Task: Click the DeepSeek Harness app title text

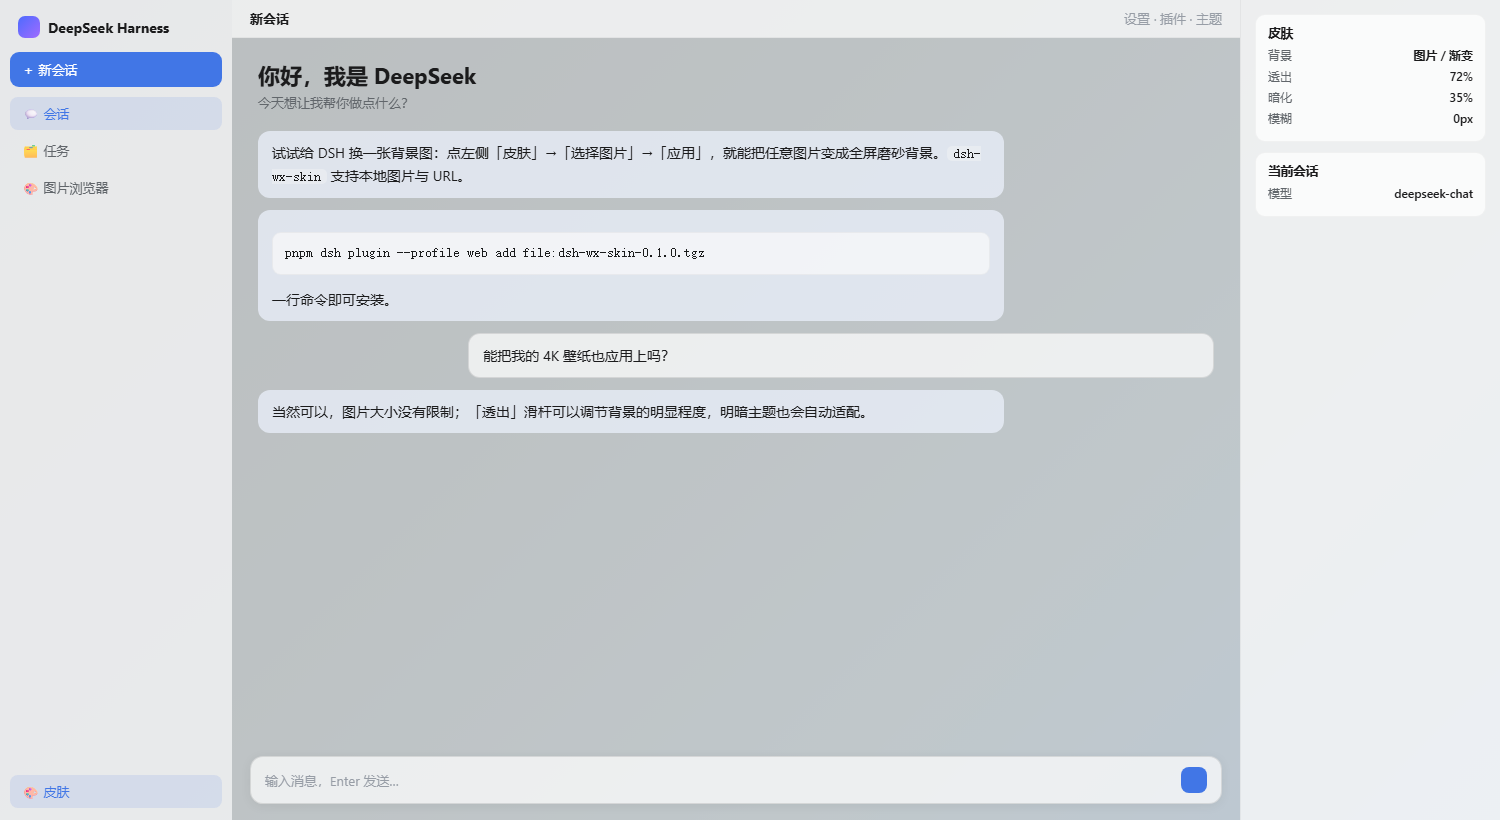Action: (x=109, y=28)
